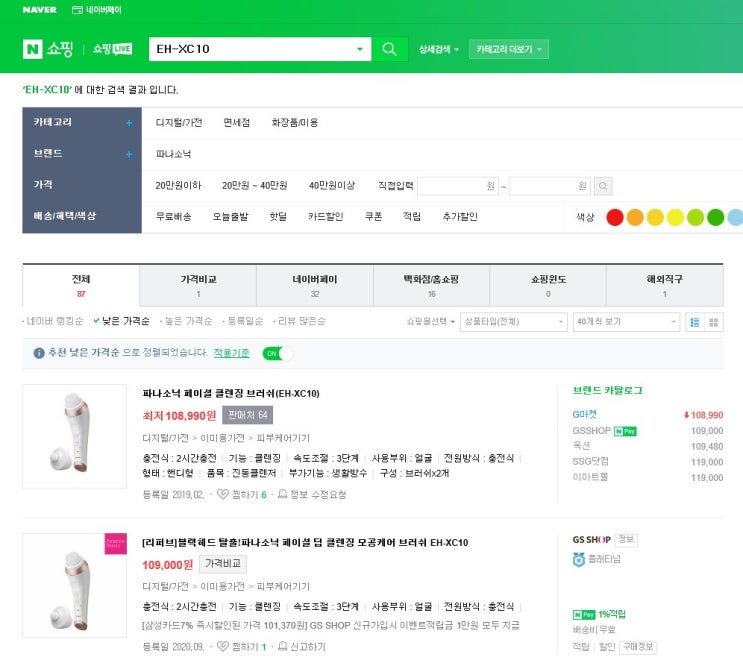Click the minimum price input field
743x663 pixels.
[458, 186]
